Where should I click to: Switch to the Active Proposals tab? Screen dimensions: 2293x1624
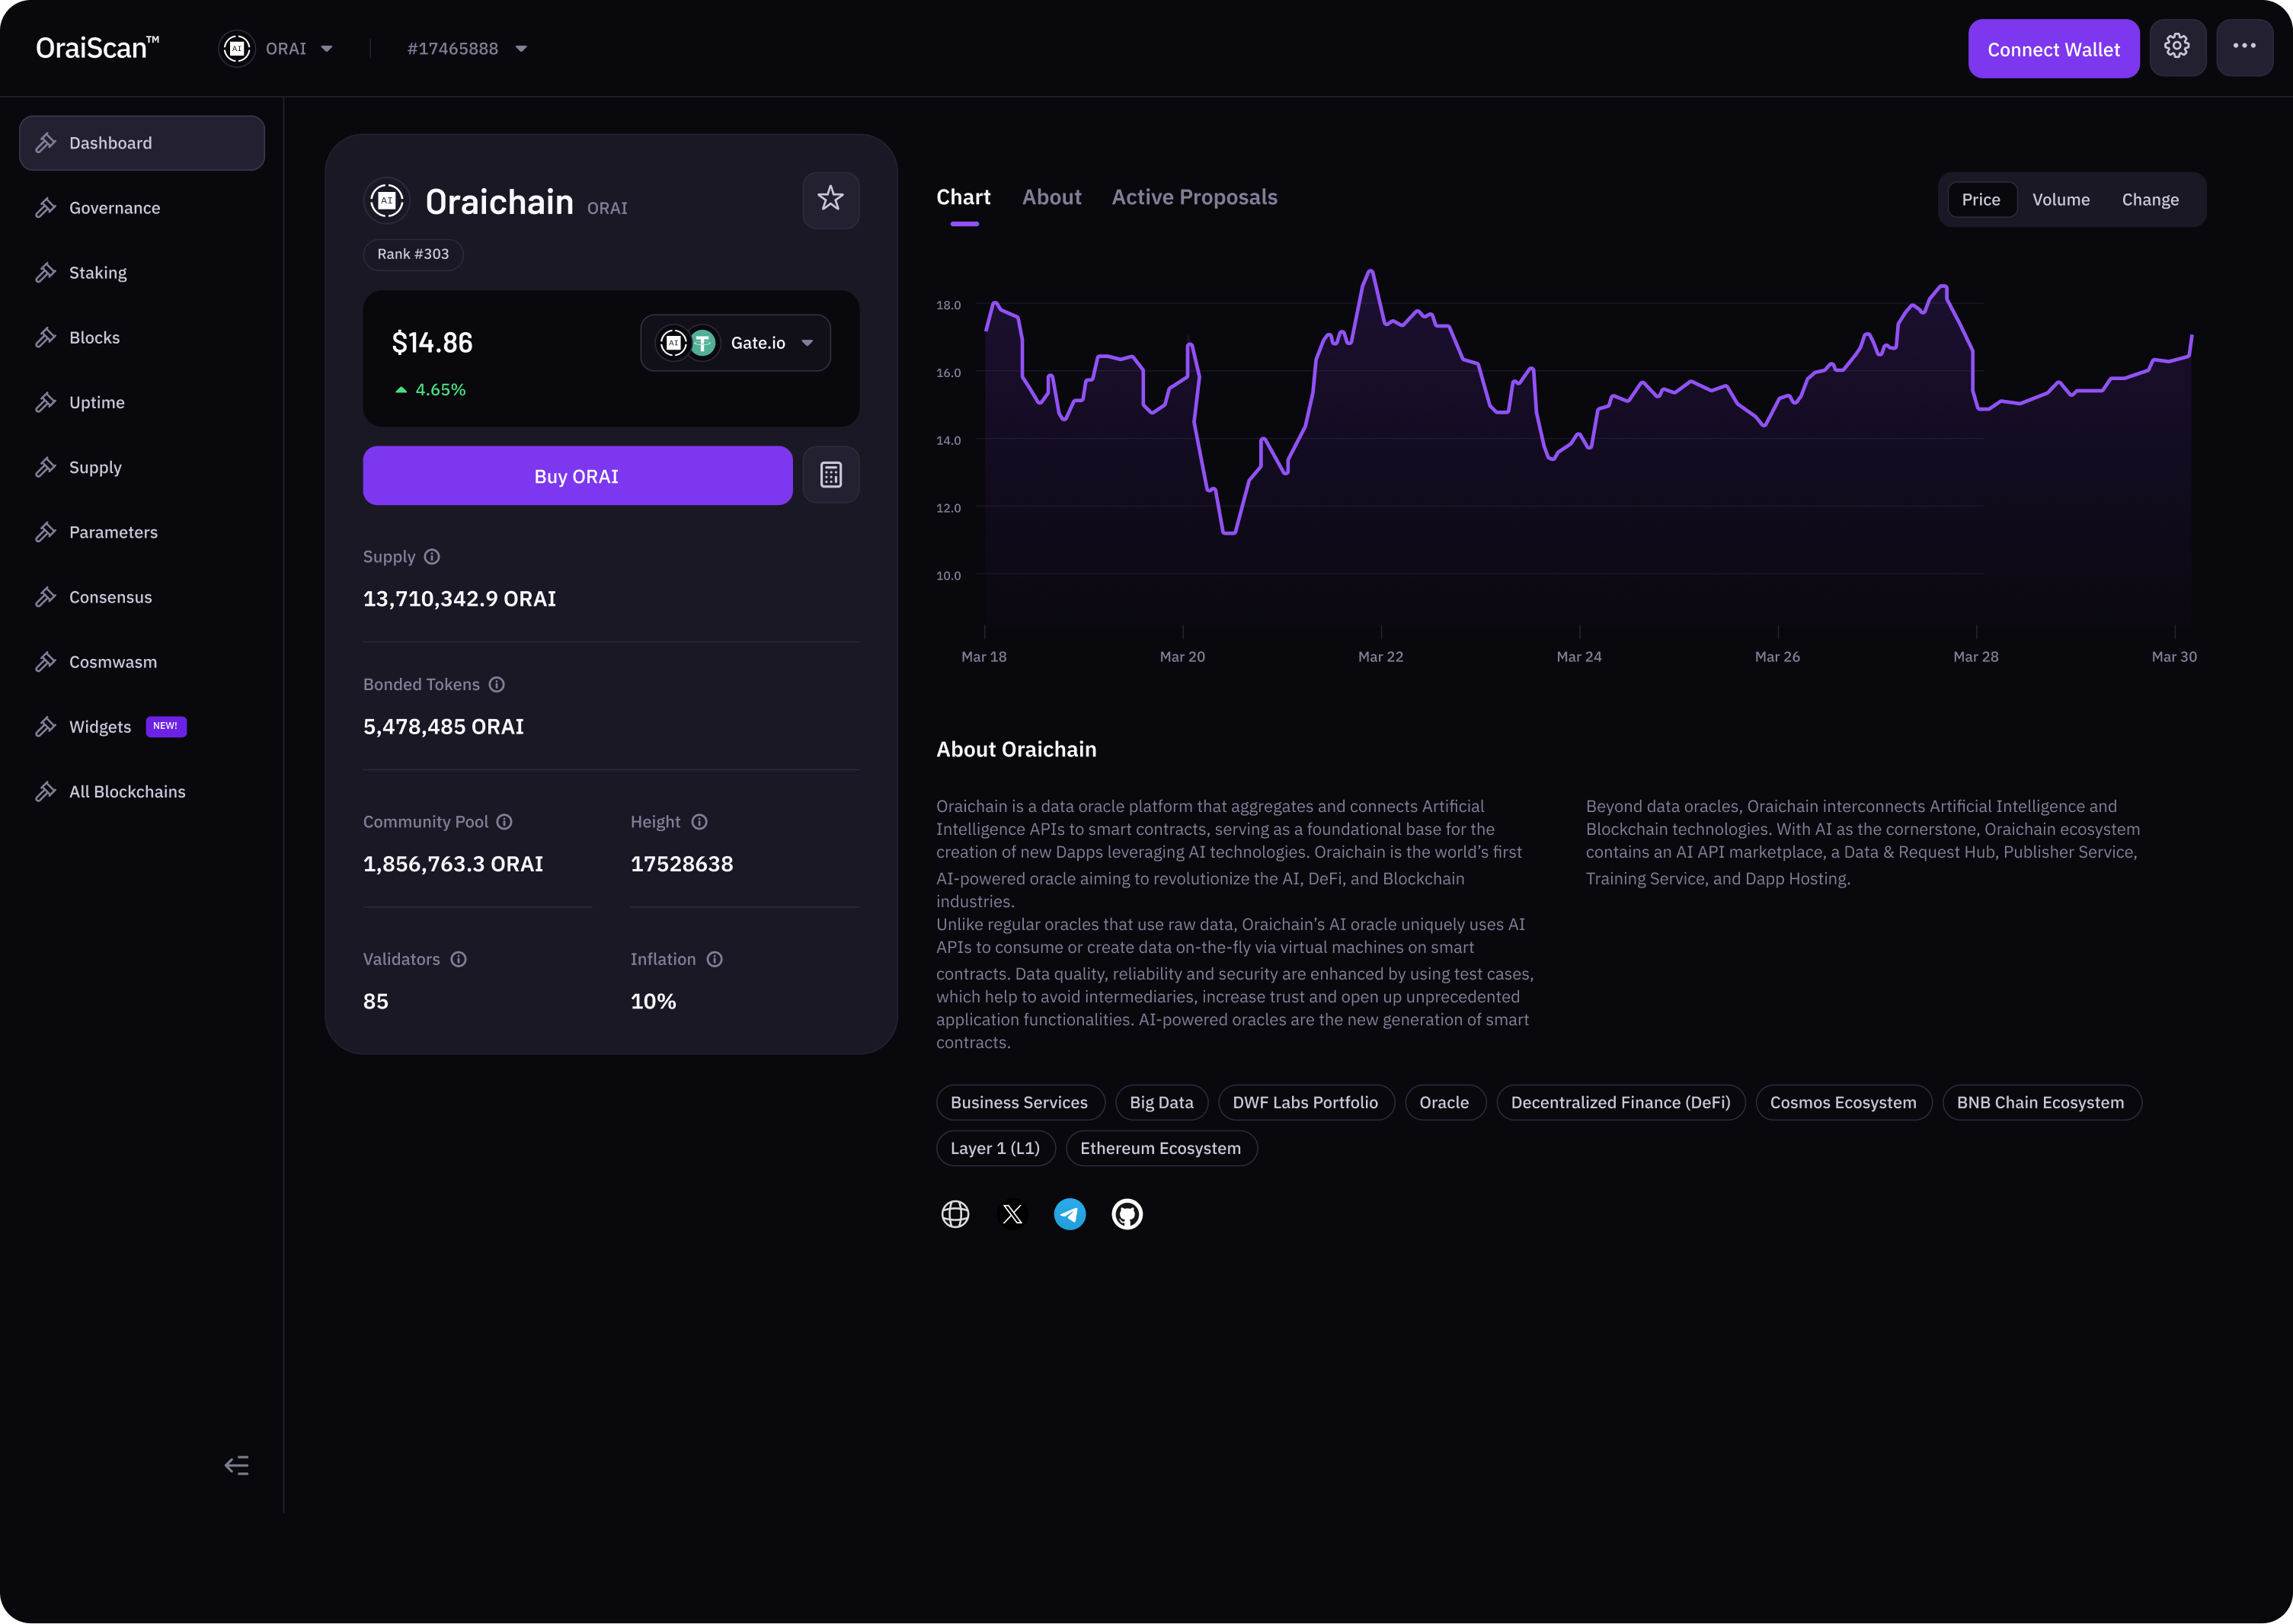pyautogui.click(x=1194, y=197)
